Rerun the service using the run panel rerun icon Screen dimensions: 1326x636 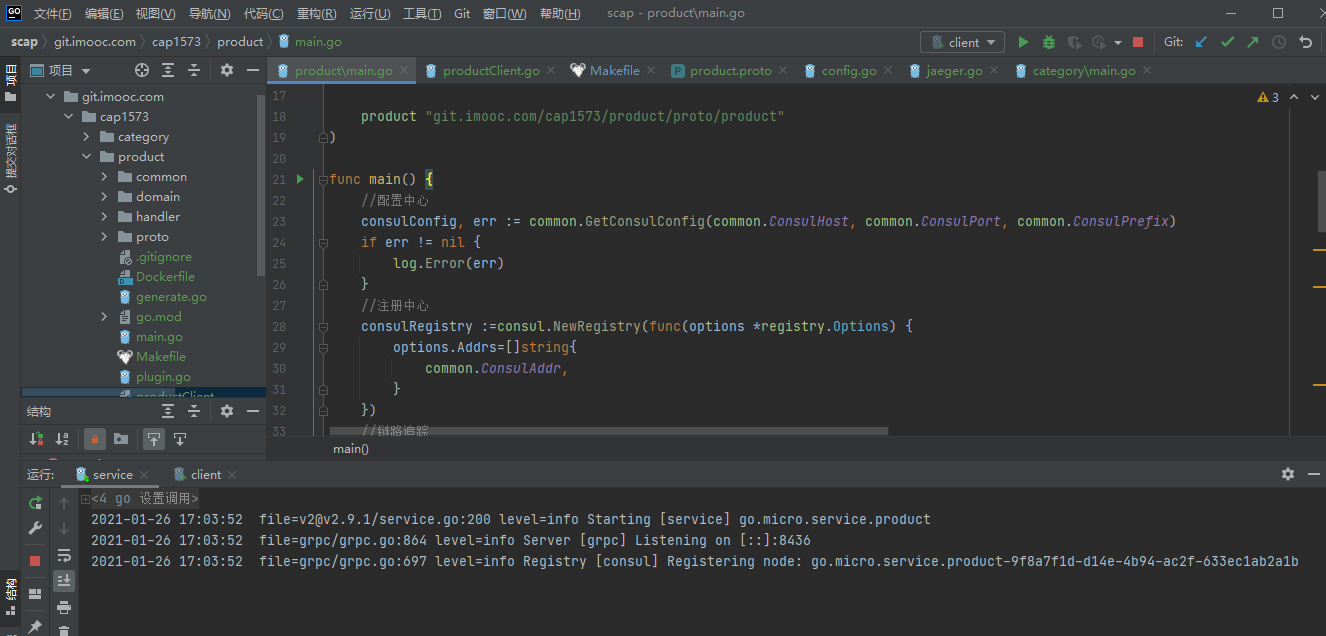tap(36, 503)
